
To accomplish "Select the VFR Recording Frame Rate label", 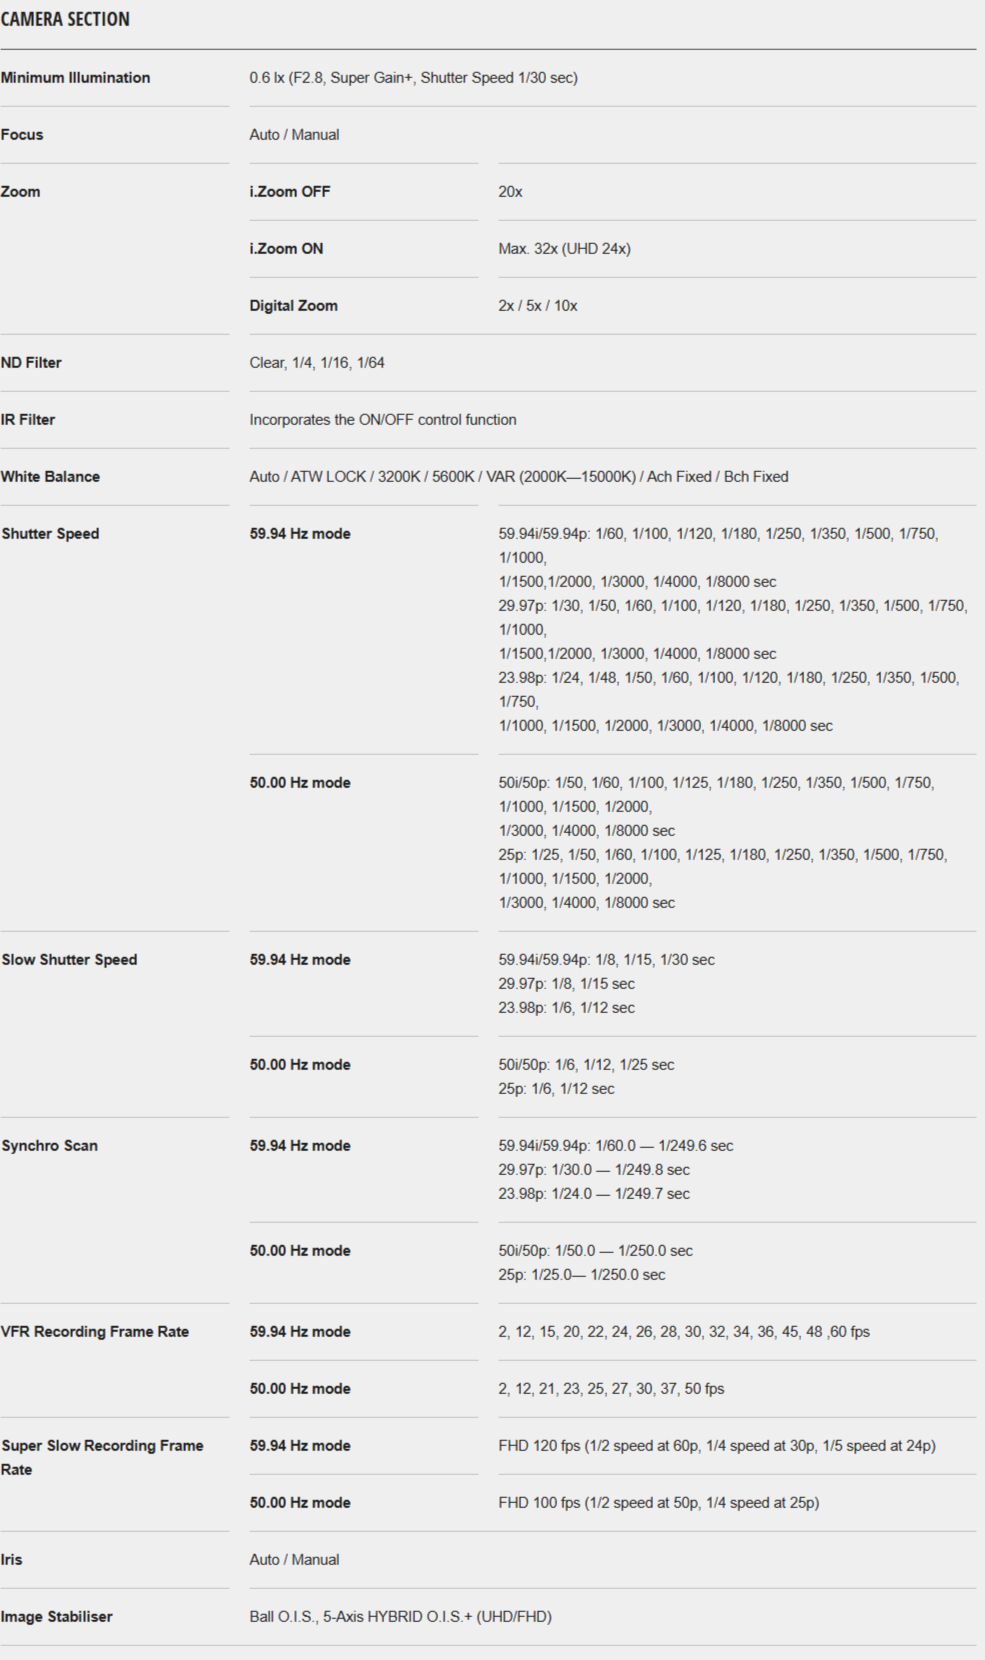I will pyautogui.click(x=95, y=1332).
